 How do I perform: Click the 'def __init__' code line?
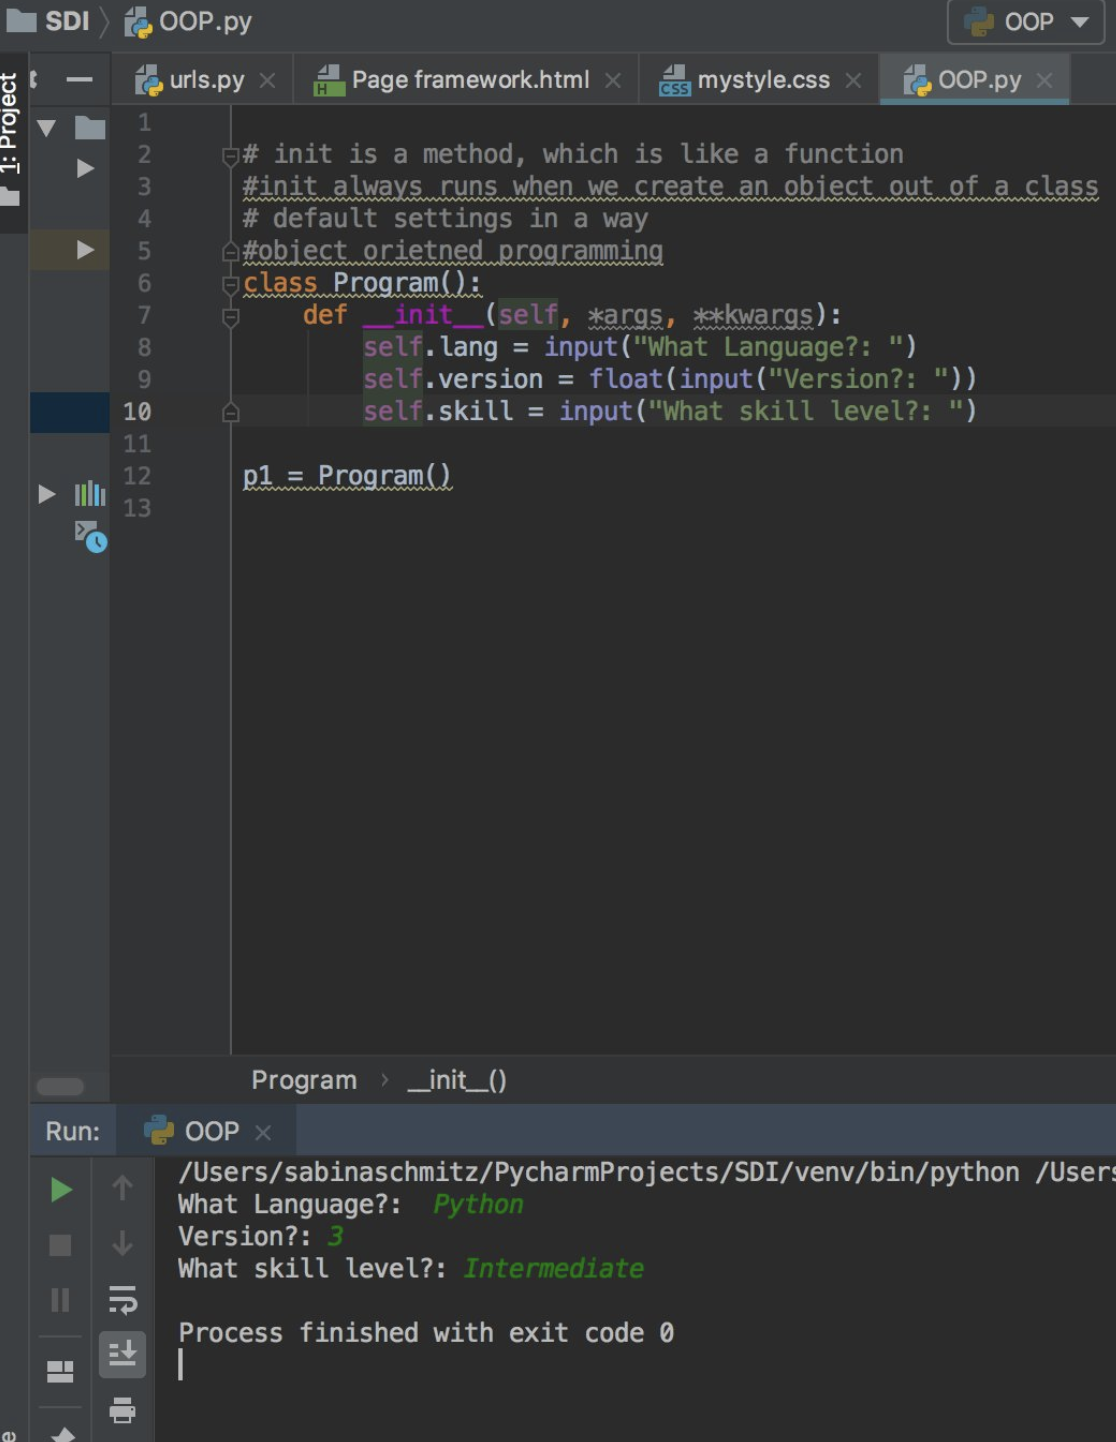pos(572,316)
